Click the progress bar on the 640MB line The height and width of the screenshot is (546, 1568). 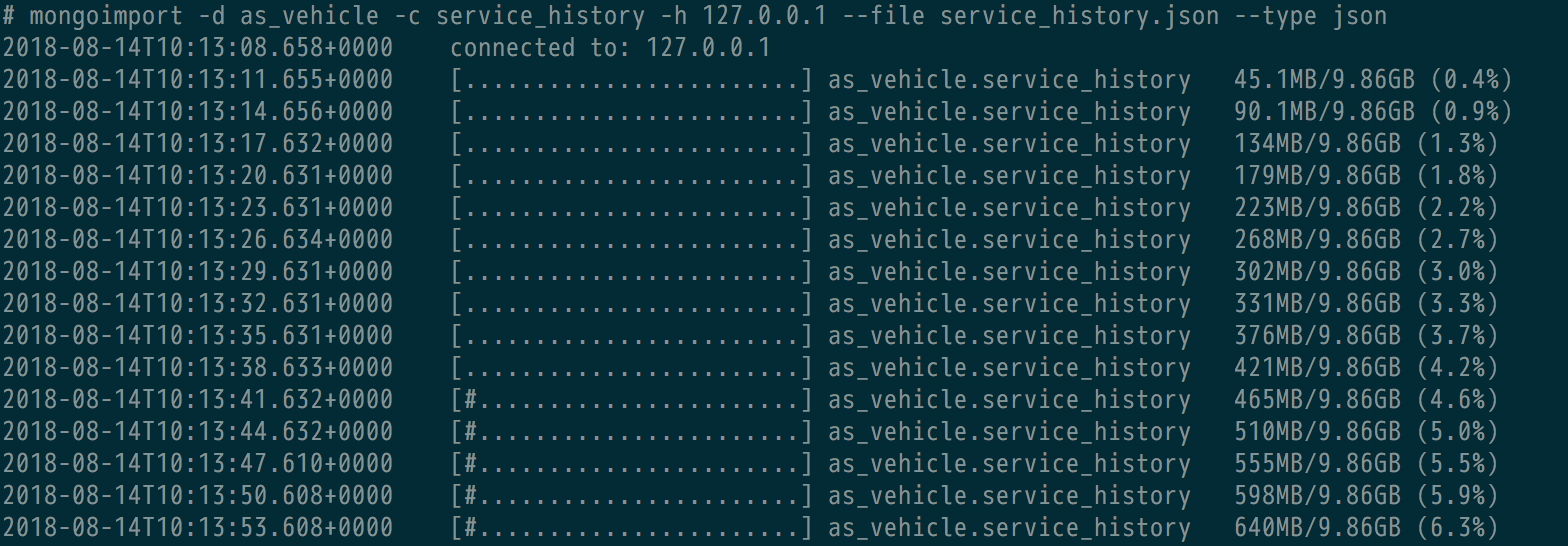click(631, 528)
